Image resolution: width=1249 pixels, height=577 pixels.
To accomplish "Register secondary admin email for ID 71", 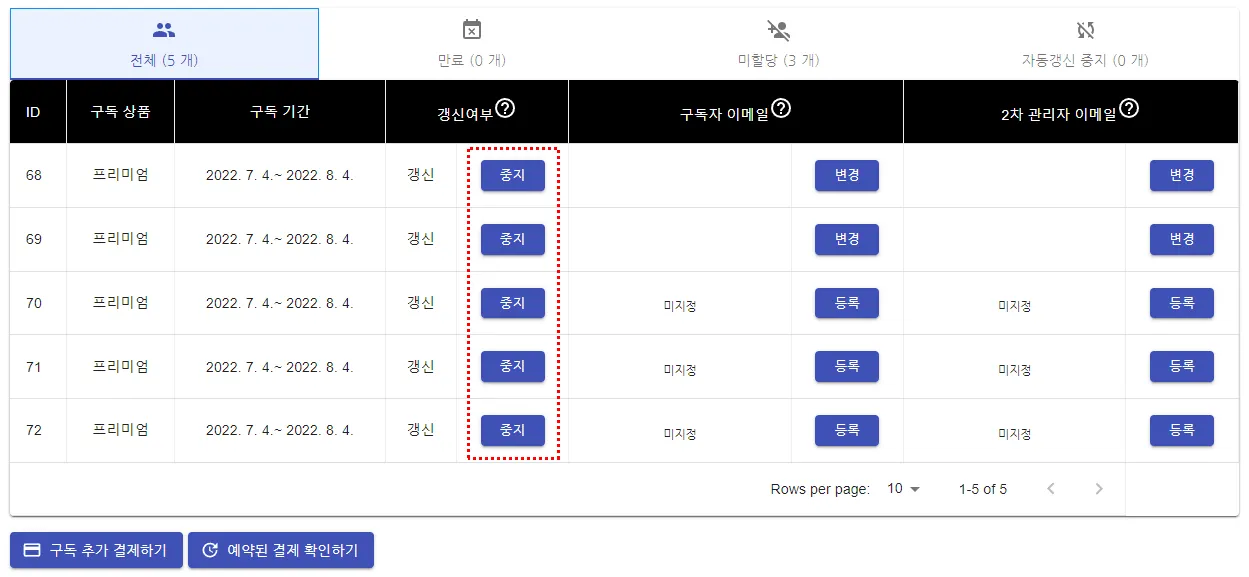I will [x=1181, y=367].
